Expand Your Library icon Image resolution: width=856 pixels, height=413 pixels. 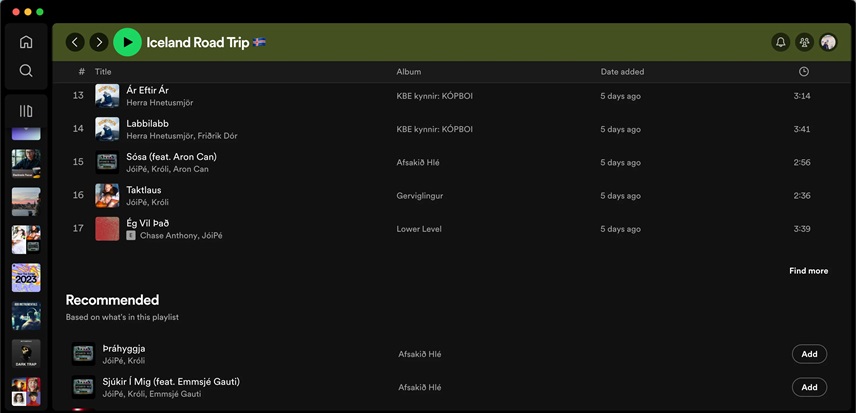pos(26,111)
